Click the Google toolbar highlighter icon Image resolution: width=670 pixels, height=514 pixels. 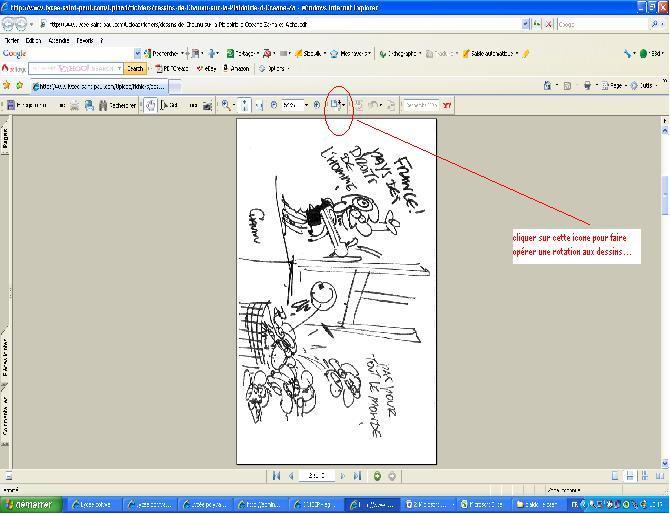[x=526, y=53]
